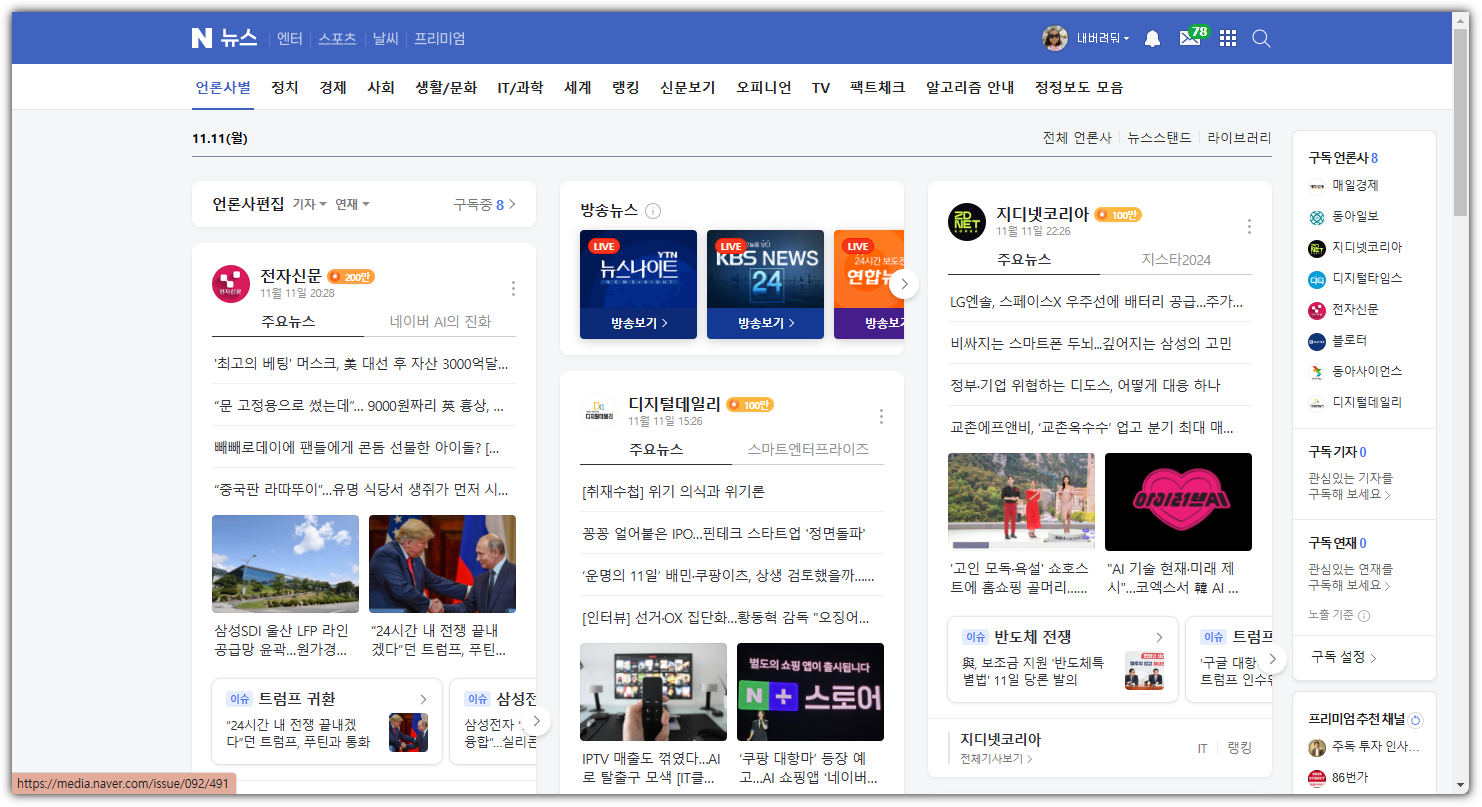The width and height of the screenshot is (1482, 807).
Task: Open article 비싸지는 스마트폰 두뇌...깊어지는 삼성의 고민
Action: click(1091, 343)
